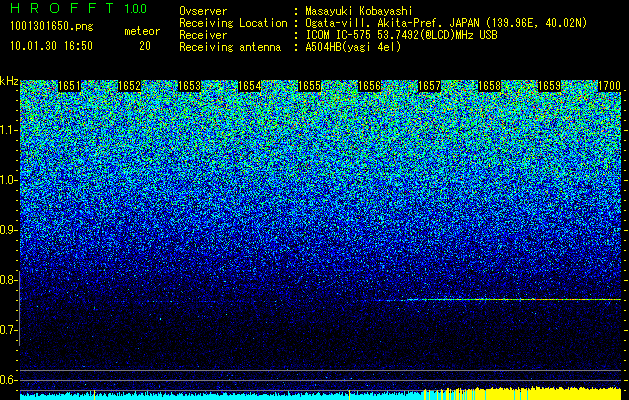Click the HROFFT 1.0.0 title text
The height and width of the screenshot is (400, 629).
tap(79, 8)
